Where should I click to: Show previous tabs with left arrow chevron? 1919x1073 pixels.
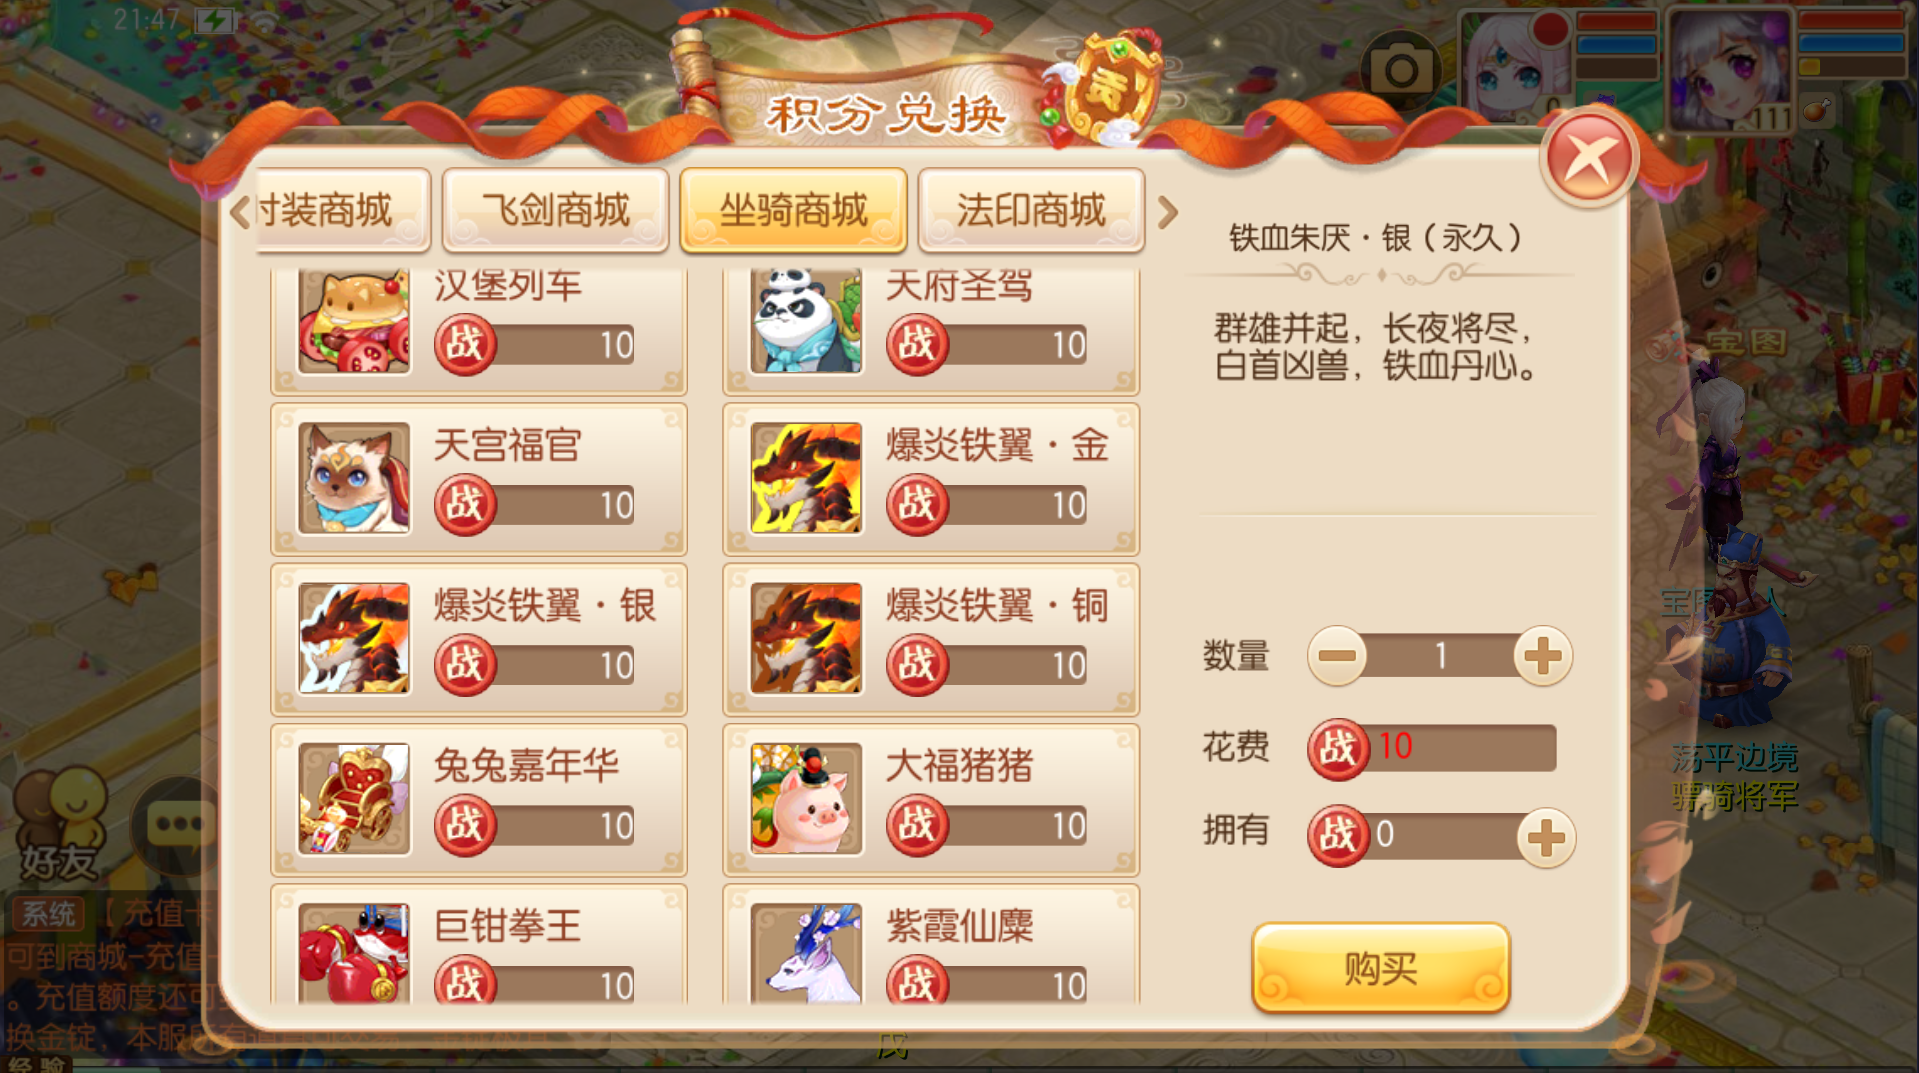240,212
